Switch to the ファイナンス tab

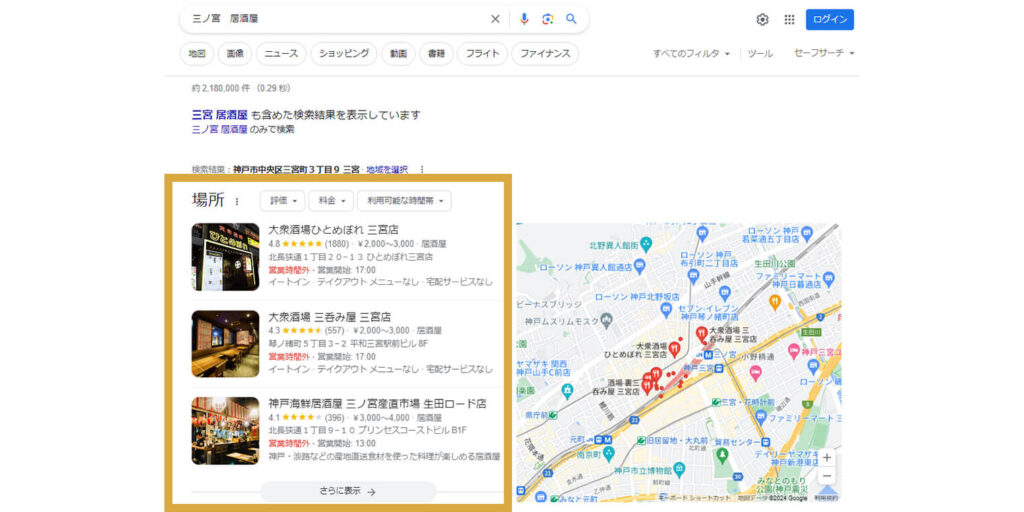[545, 54]
